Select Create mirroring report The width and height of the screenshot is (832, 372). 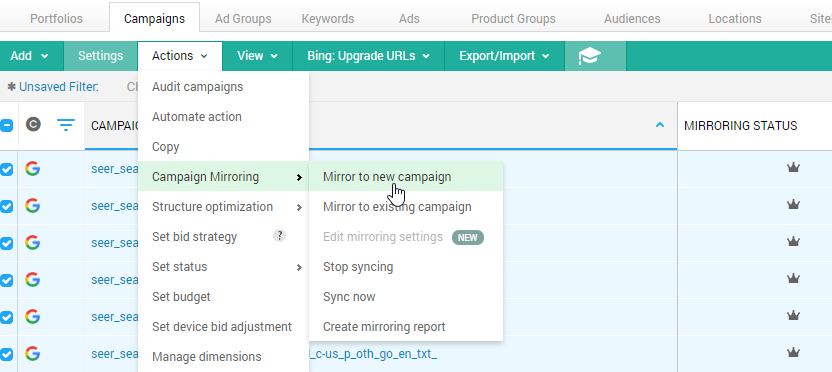coord(406,326)
